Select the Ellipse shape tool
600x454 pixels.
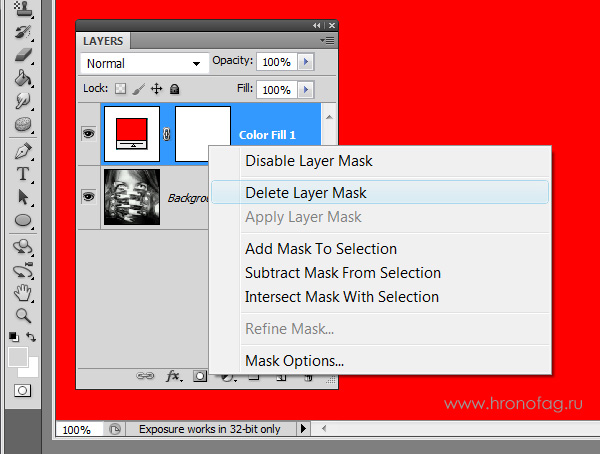tap(23, 220)
